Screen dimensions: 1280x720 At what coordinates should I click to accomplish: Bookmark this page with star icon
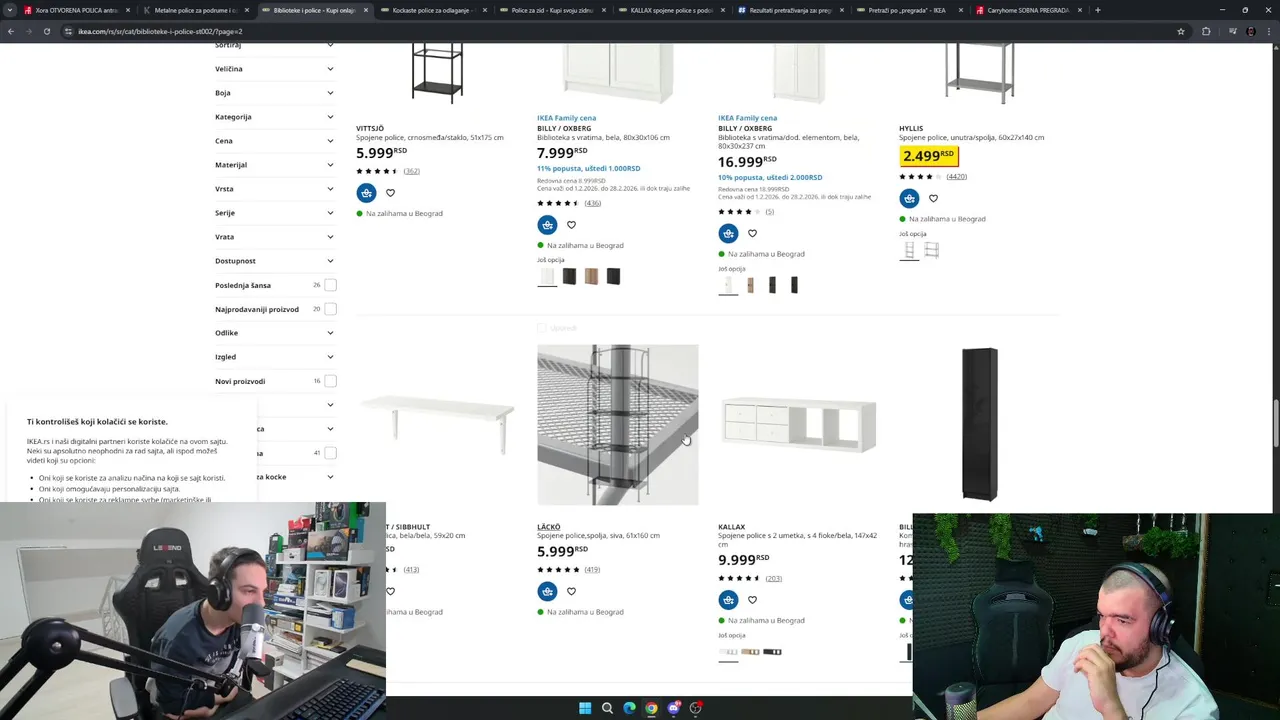point(1181,31)
